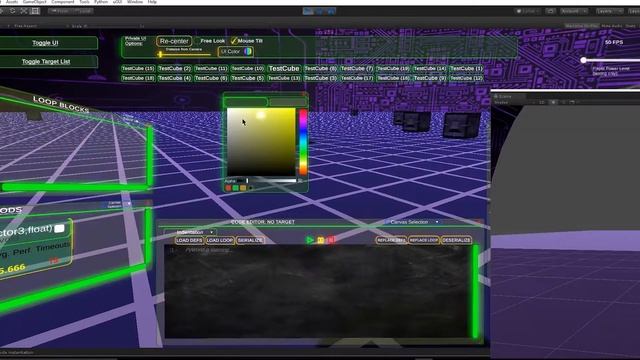Click the red stop icon in code editor
The width and height of the screenshot is (640, 360).
point(331,240)
